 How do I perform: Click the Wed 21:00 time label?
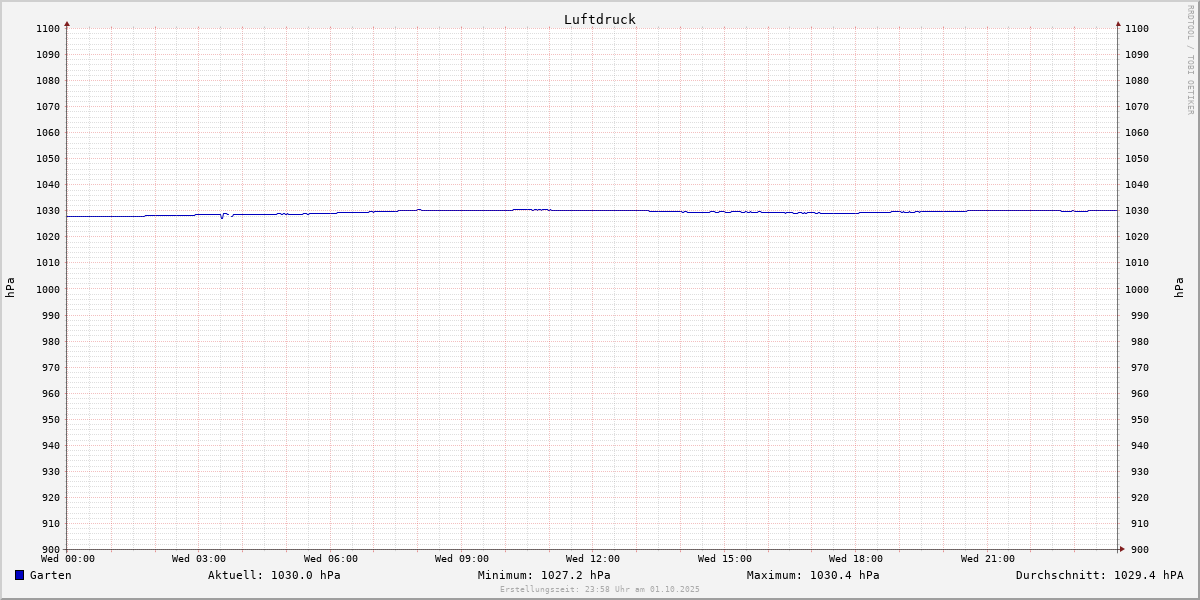pyautogui.click(x=988, y=559)
